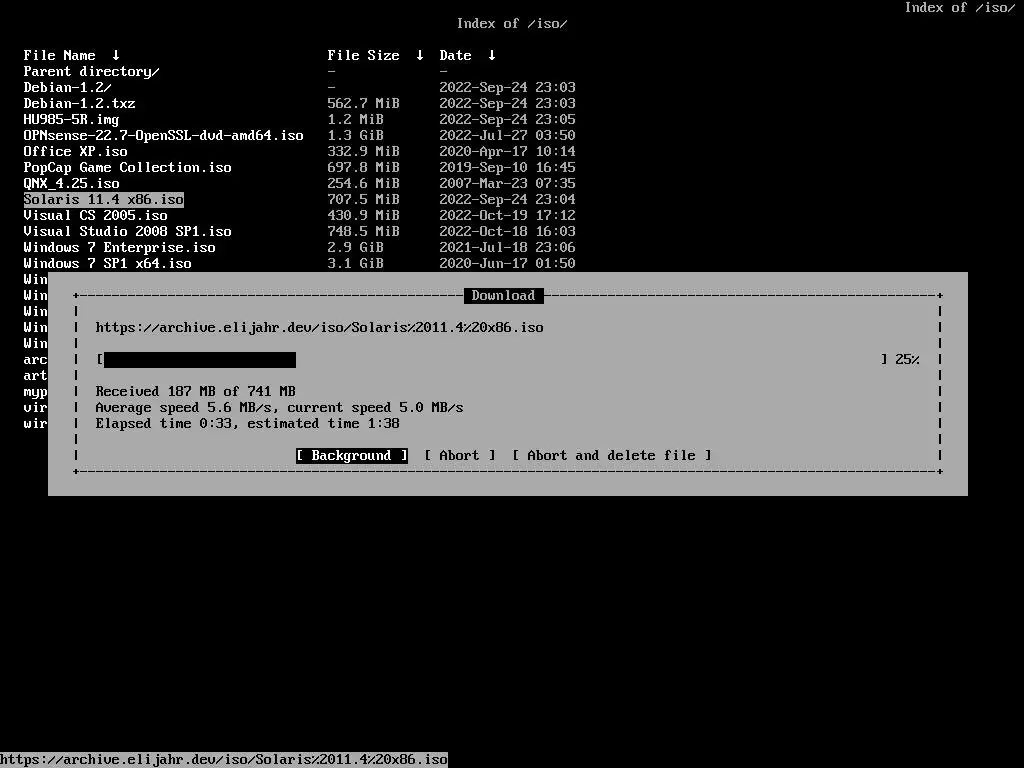Open Visual Studio 2008 SP1.iso link

(127, 231)
